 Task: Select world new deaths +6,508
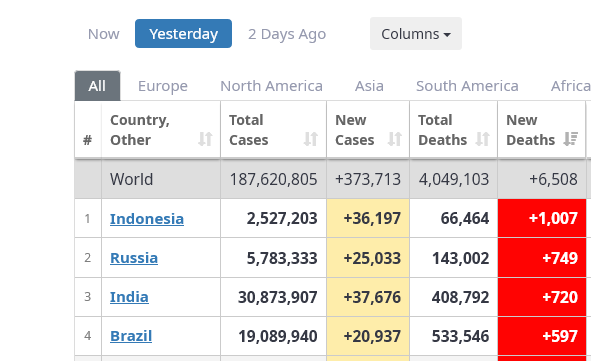(553, 179)
